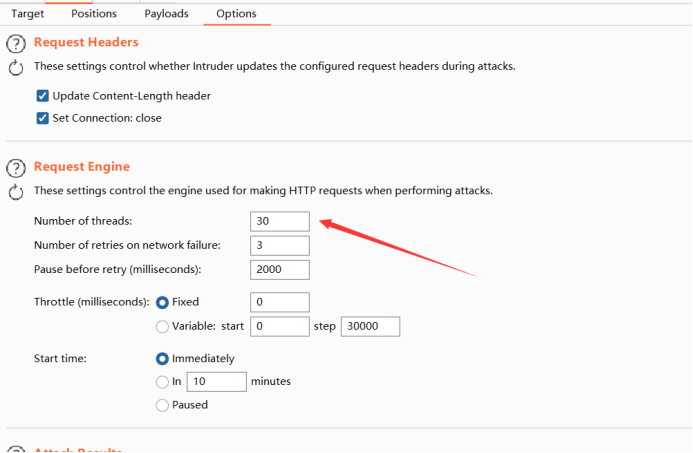The image size is (693, 453).
Task: Open help for Request Headers section
Action: click(x=16, y=43)
